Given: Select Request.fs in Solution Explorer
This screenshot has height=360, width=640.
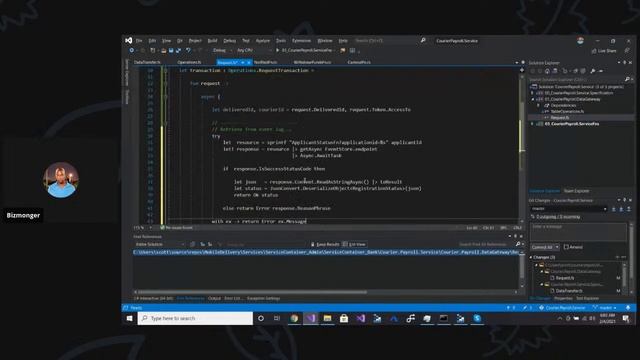Looking at the screenshot, I should [x=559, y=118].
